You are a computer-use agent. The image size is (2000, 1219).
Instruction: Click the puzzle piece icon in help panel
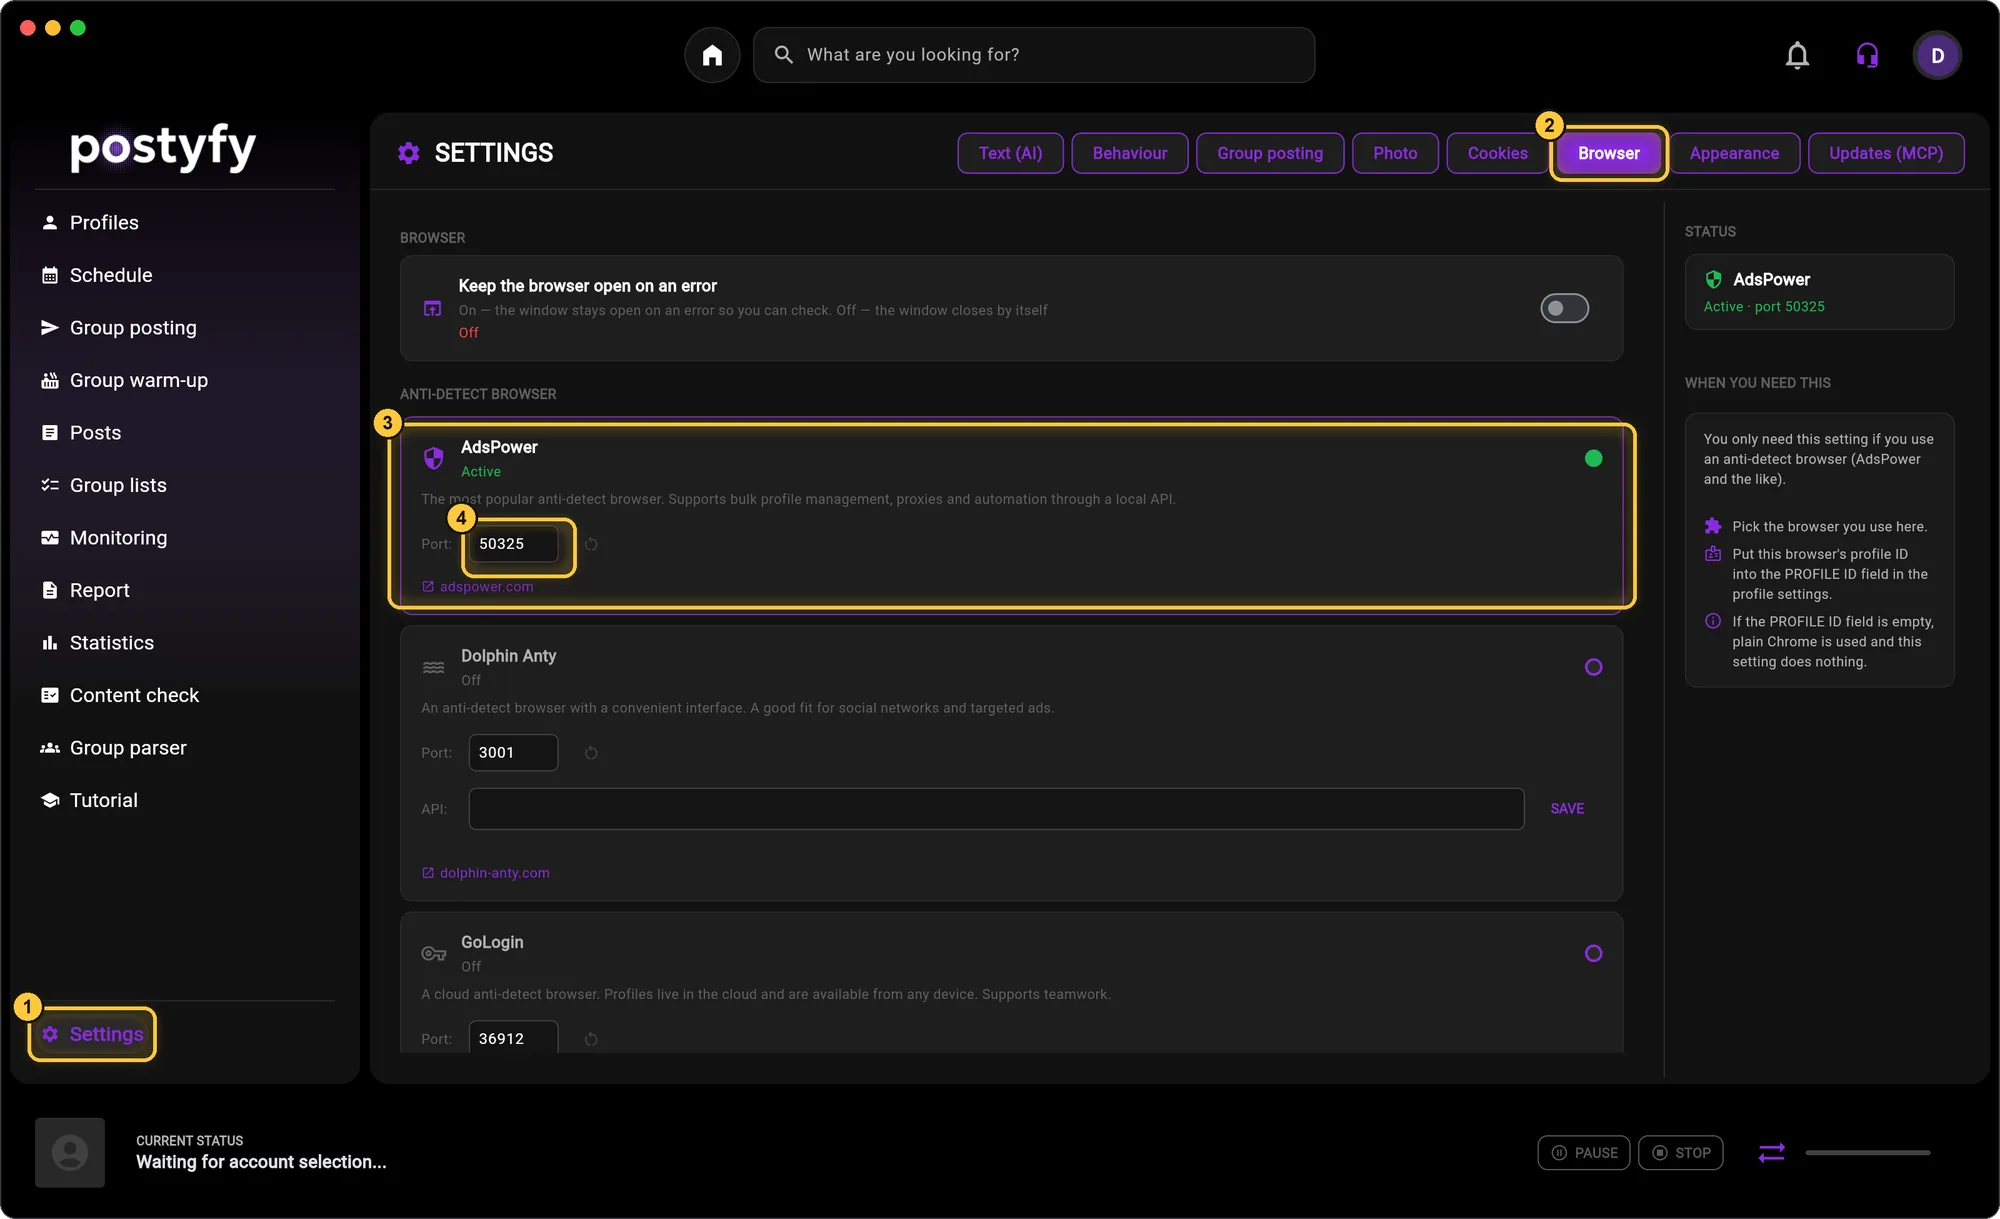tap(1713, 526)
